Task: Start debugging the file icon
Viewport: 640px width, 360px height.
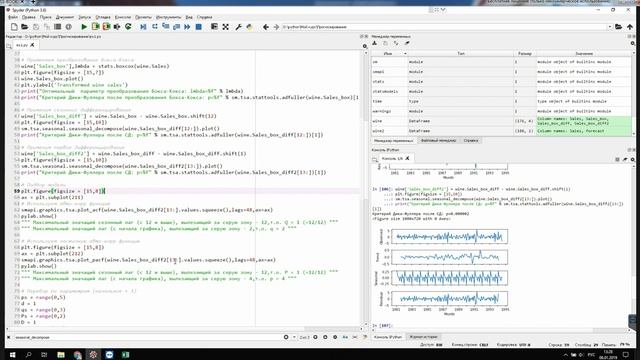Action: pos(143,27)
